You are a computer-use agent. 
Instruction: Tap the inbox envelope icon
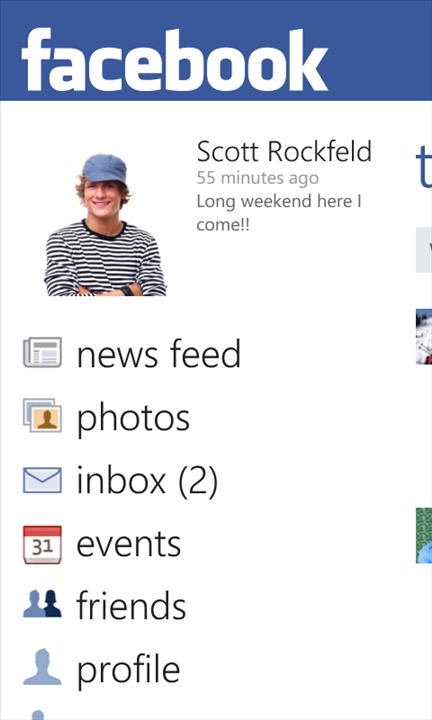point(42,480)
